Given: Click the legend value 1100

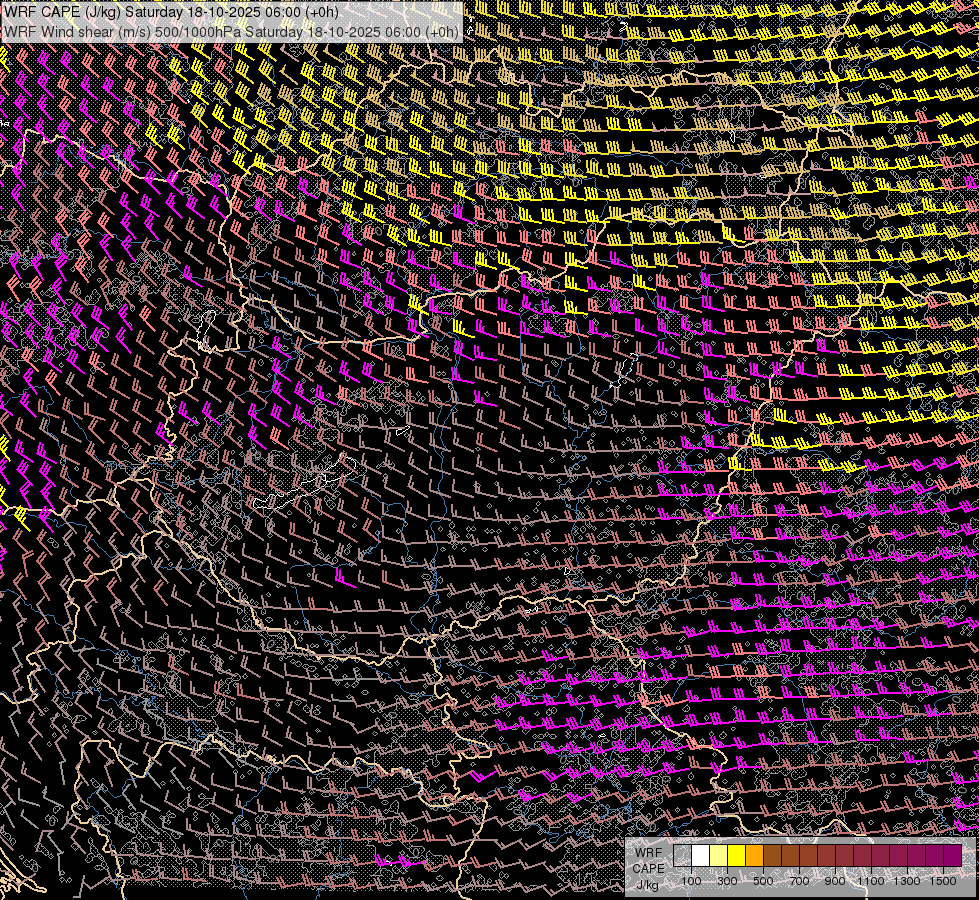Looking at the screenshot, I should click(x=870, y=881).
